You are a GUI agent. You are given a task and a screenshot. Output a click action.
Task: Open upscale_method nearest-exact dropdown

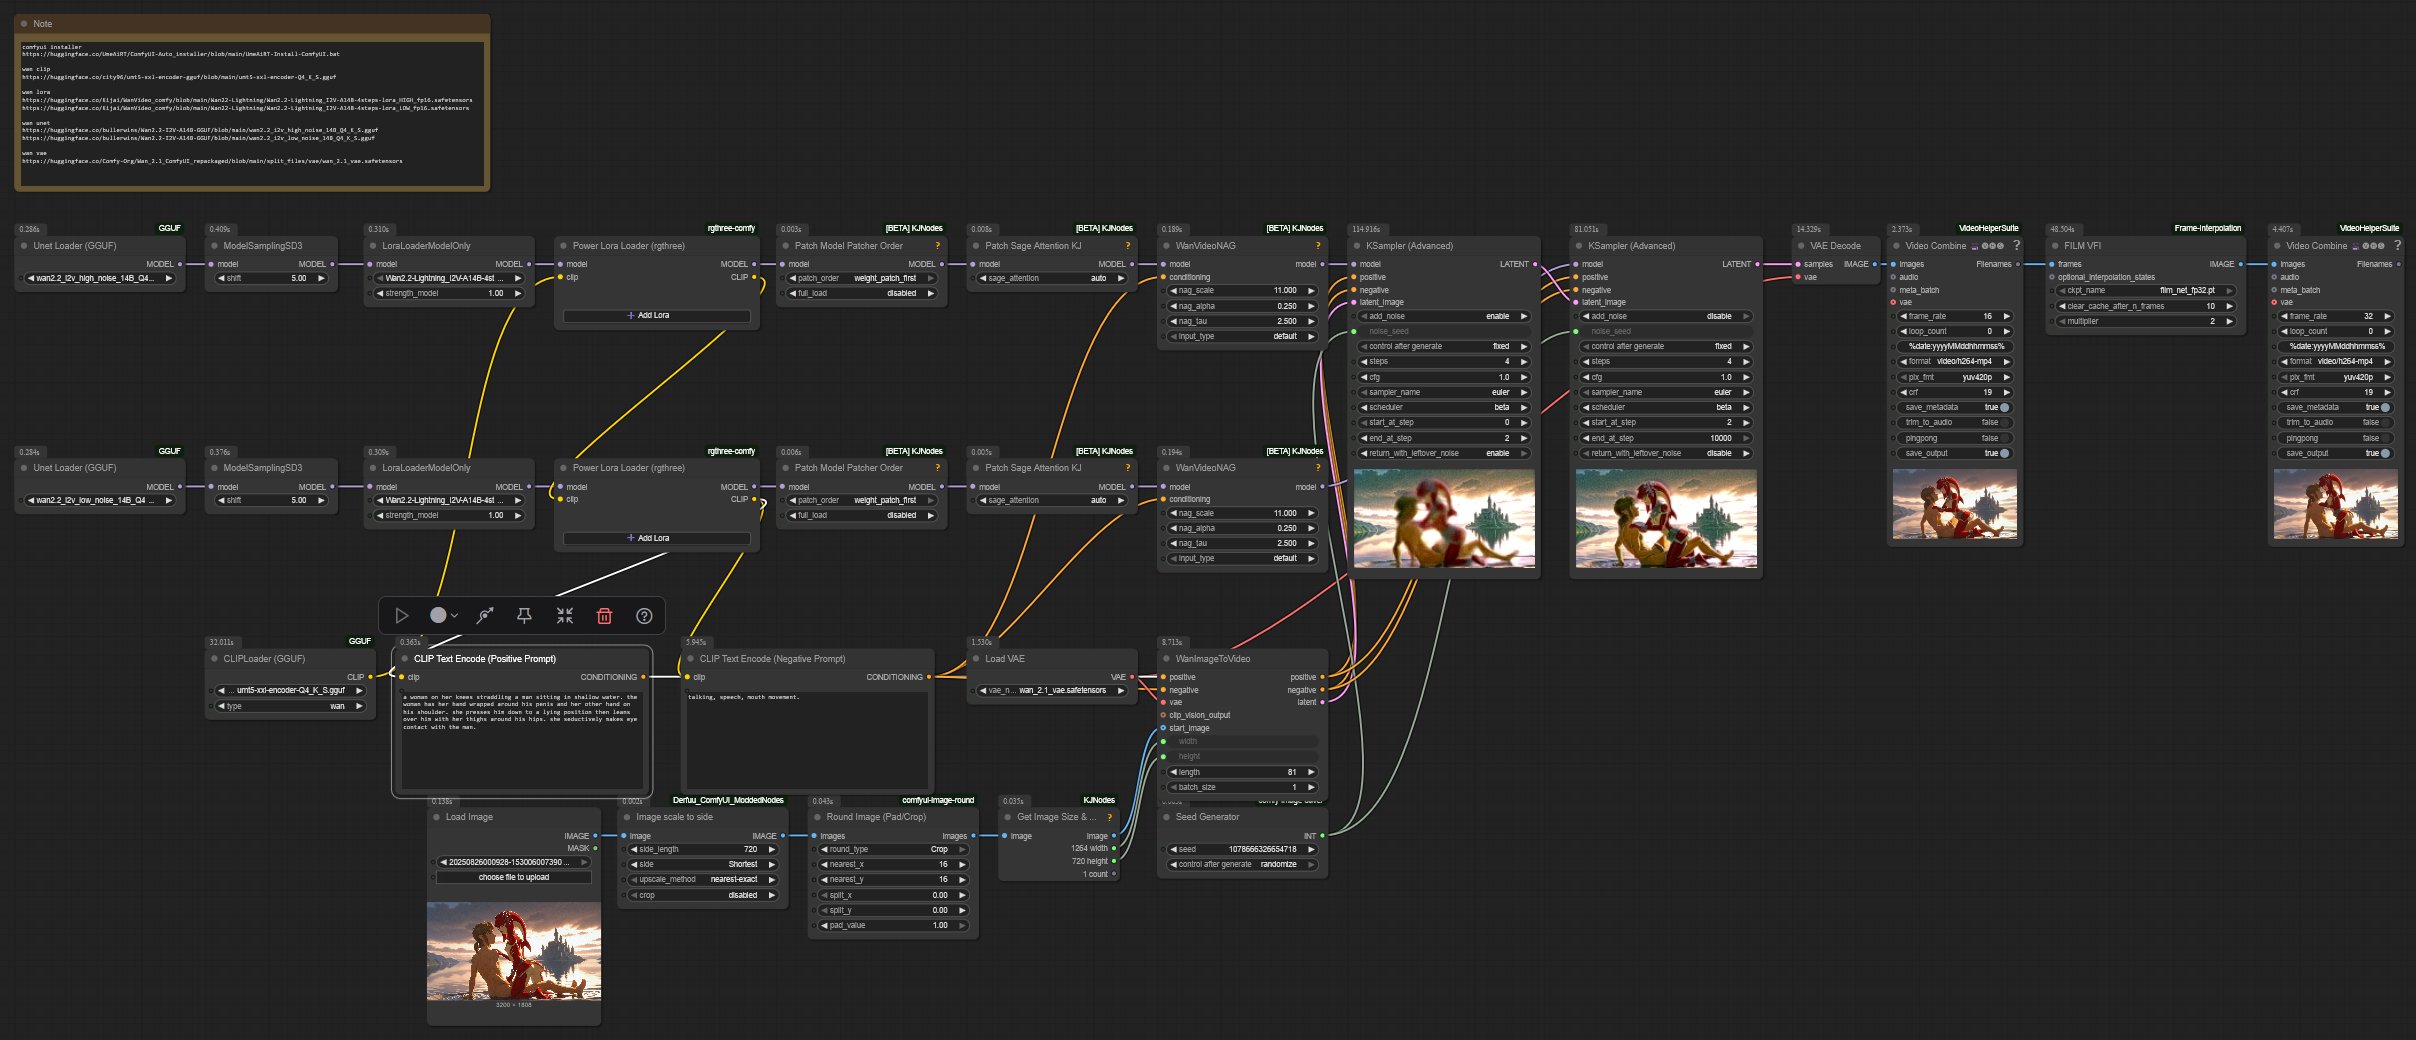coord(703,880)
